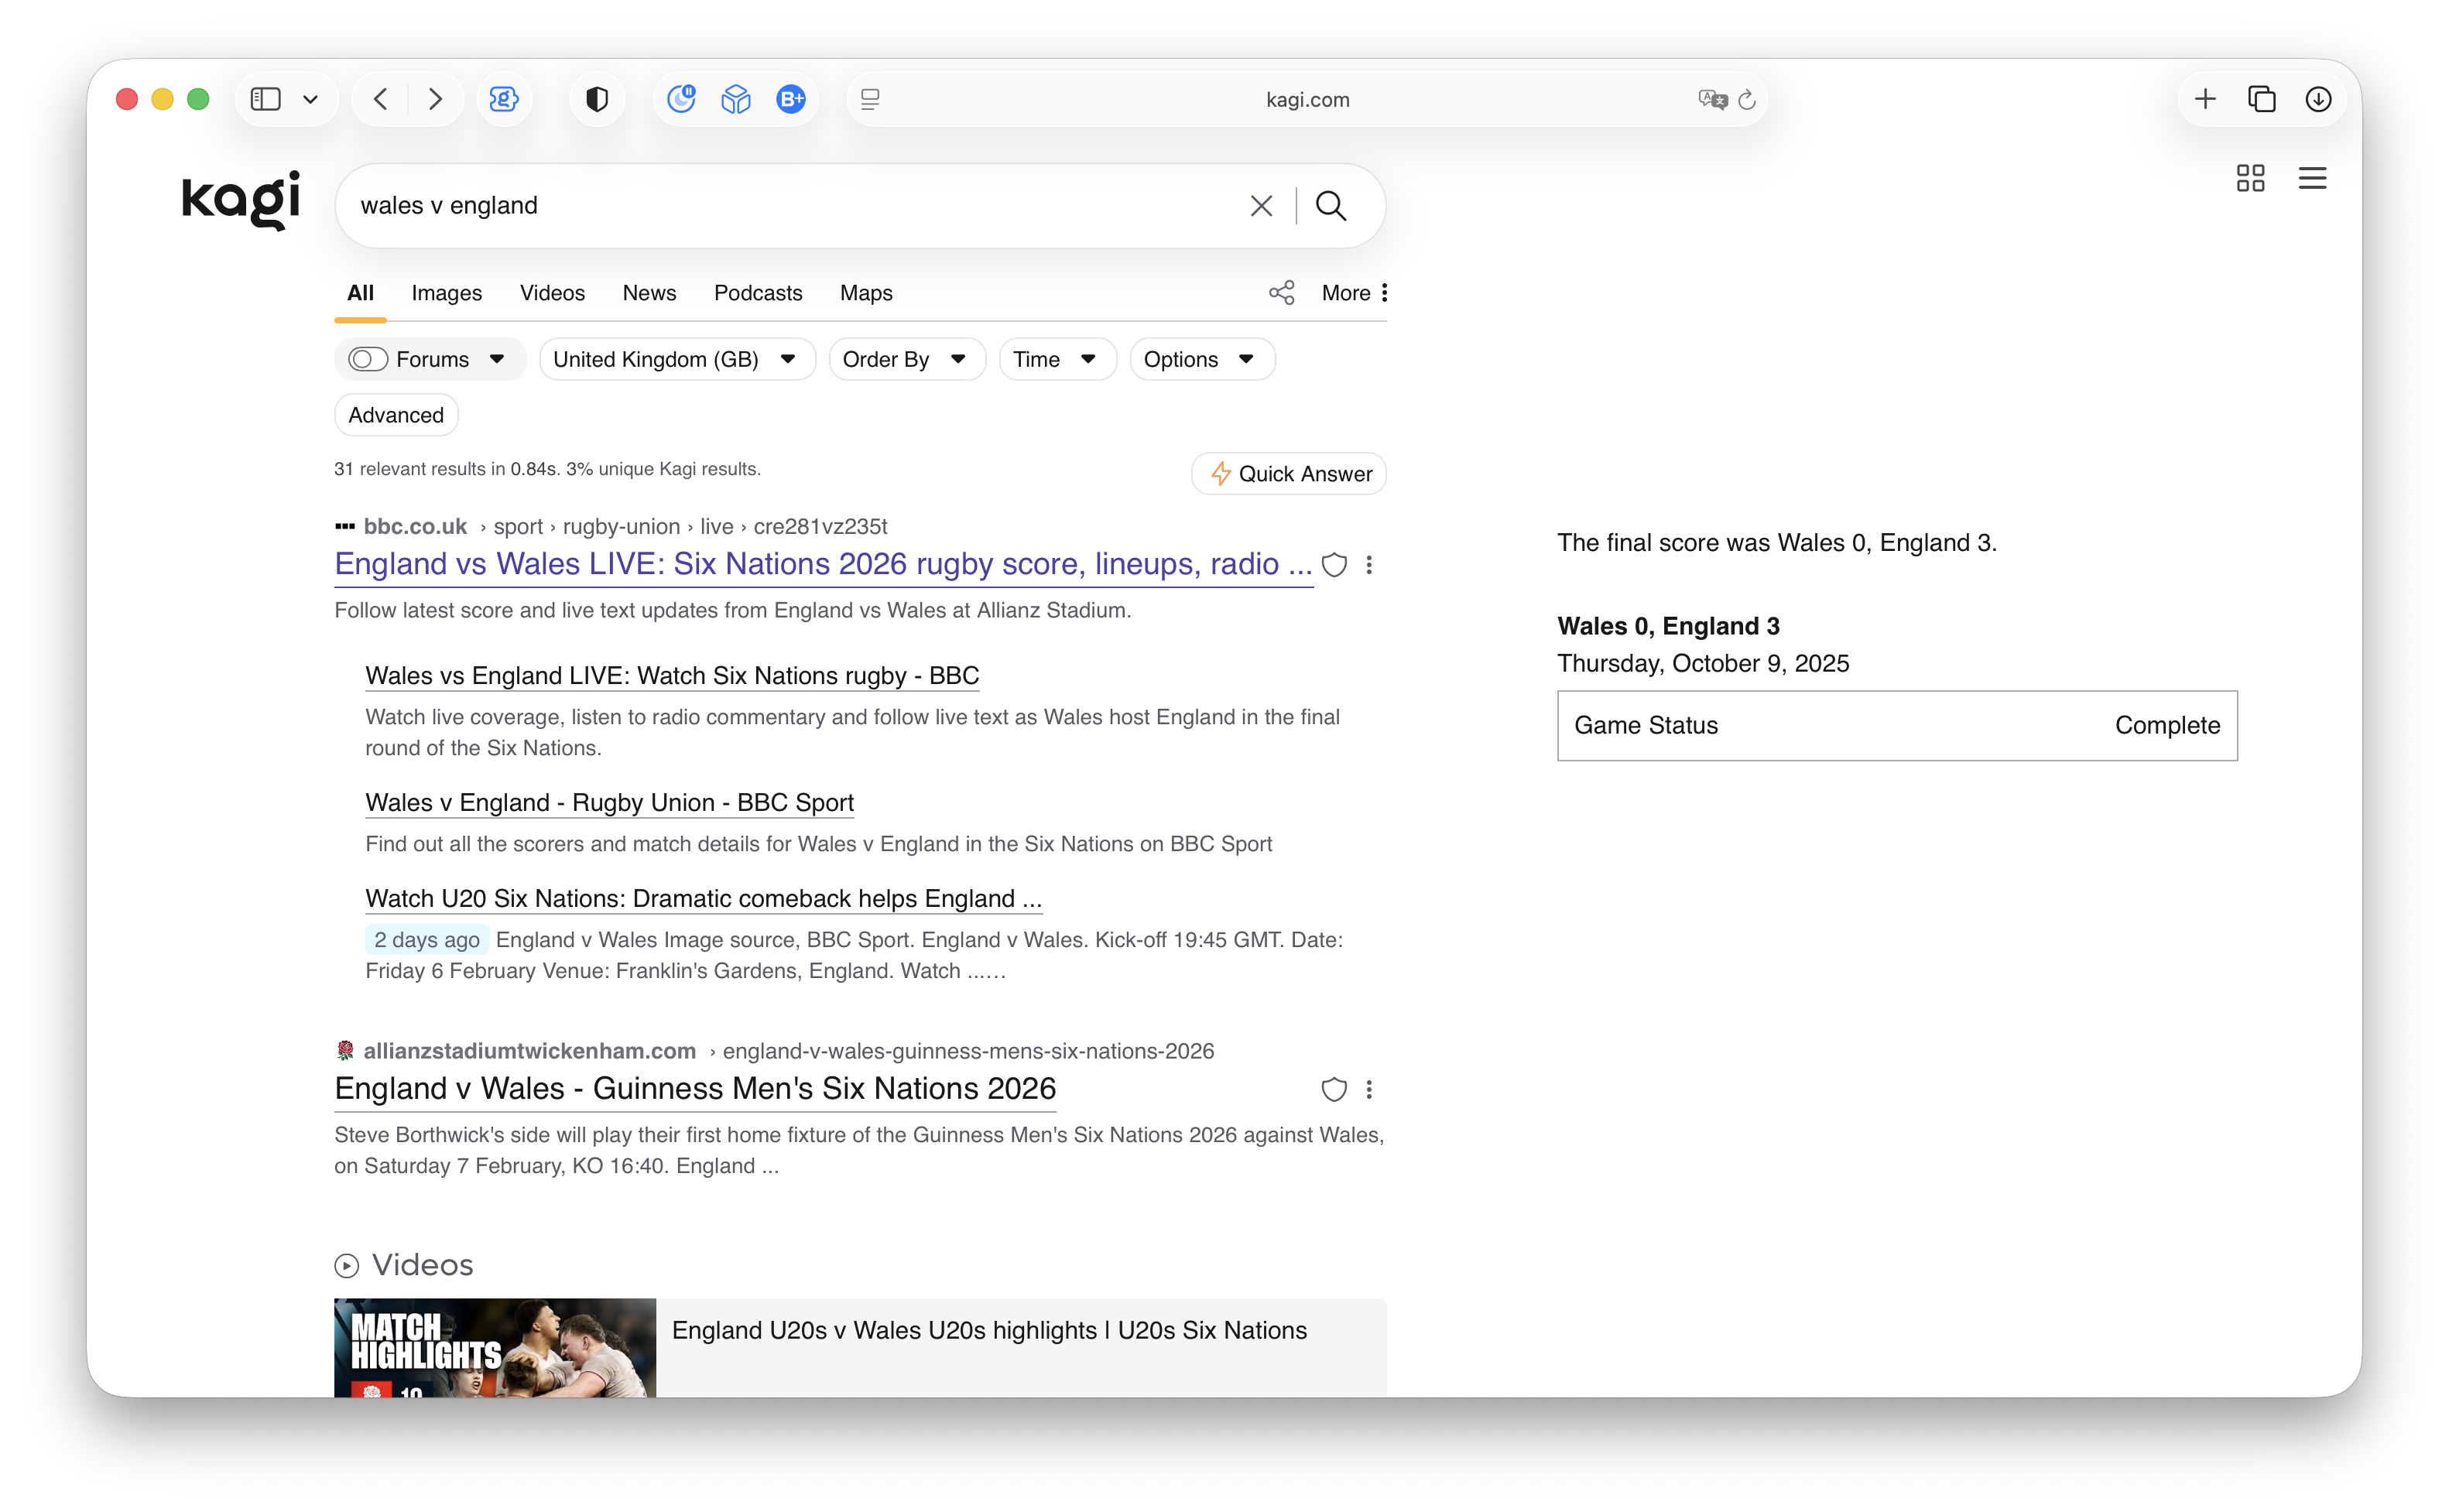The image size is (2449, 1512).
Task: Open the hamburger menu icon
Action: 2311,178
